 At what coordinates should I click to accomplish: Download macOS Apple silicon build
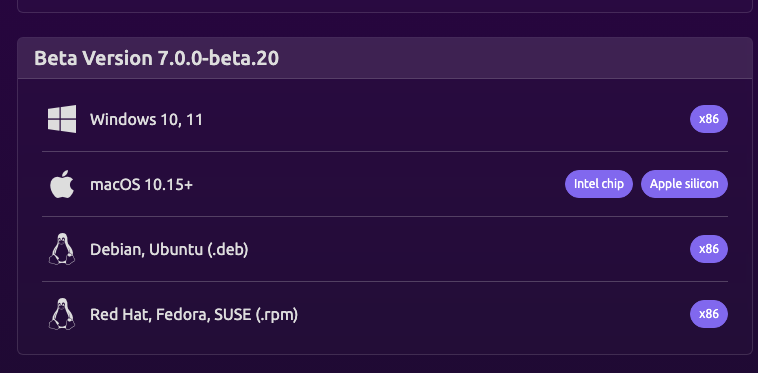pos(684,184)
